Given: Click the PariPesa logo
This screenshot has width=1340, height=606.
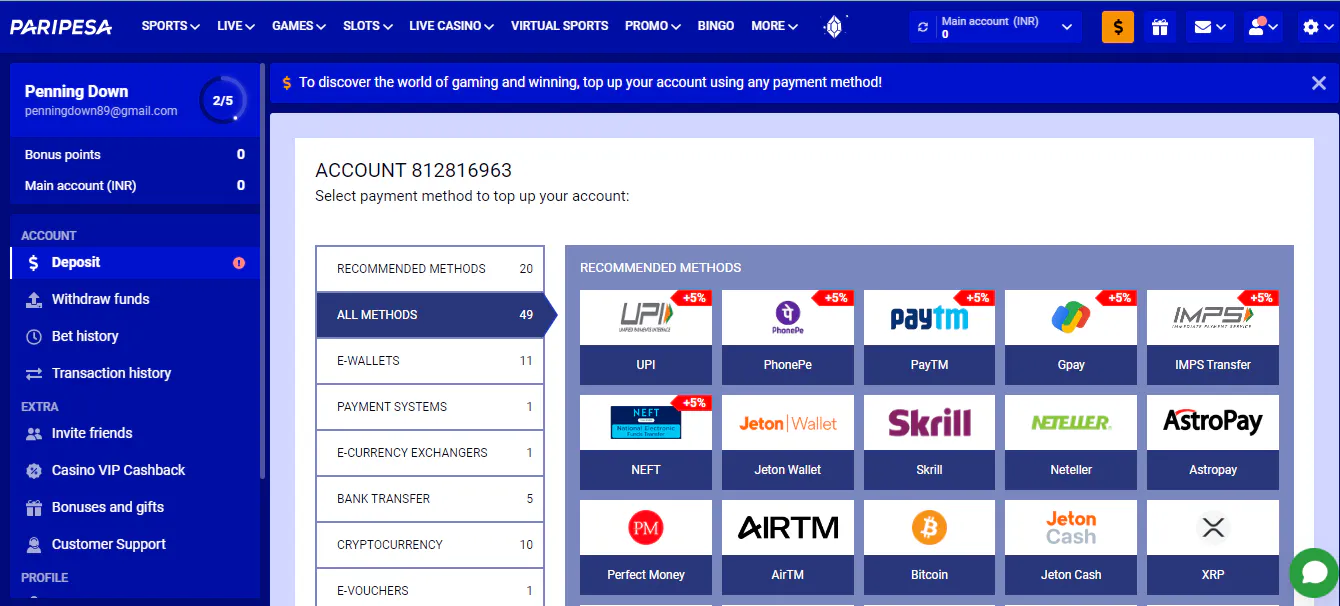Looking at the screenshot, I should click(x=61, y=26).
